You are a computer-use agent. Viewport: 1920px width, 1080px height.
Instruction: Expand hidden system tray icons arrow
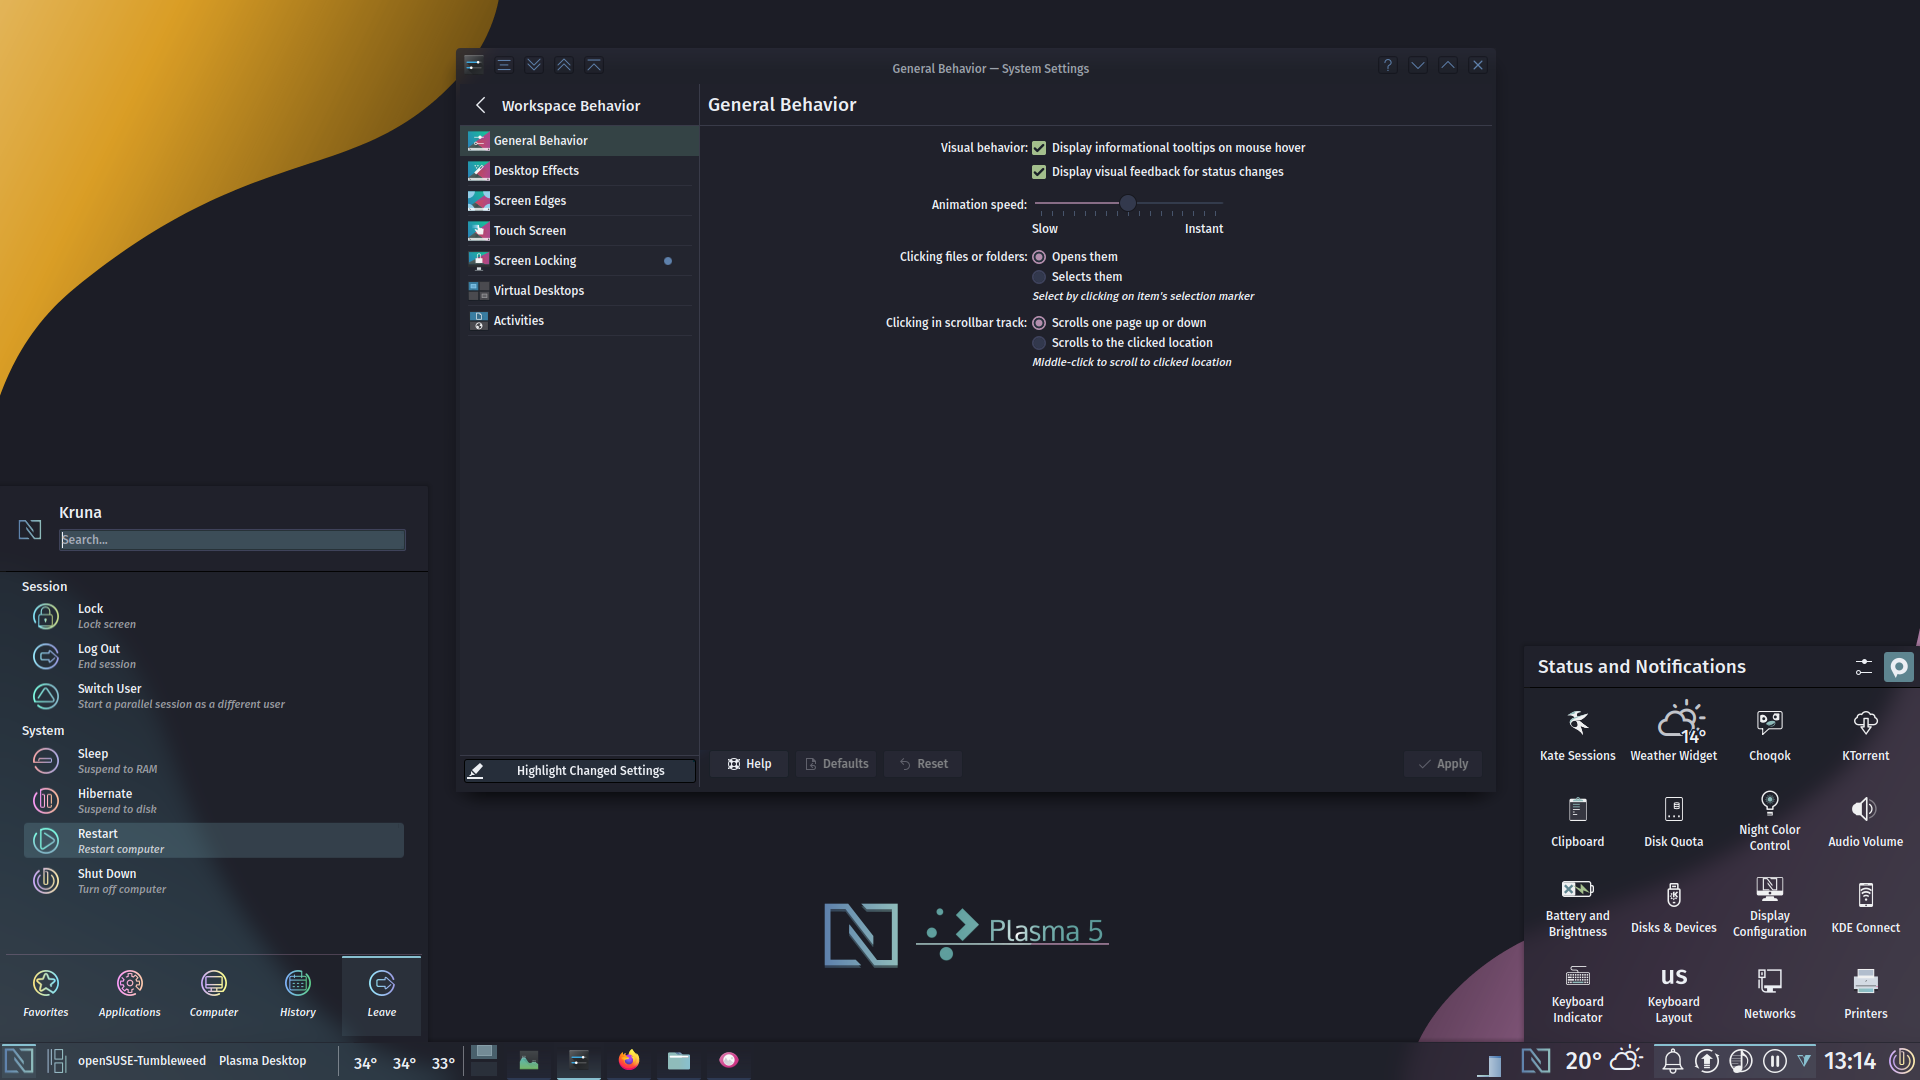(1804, 1060)
